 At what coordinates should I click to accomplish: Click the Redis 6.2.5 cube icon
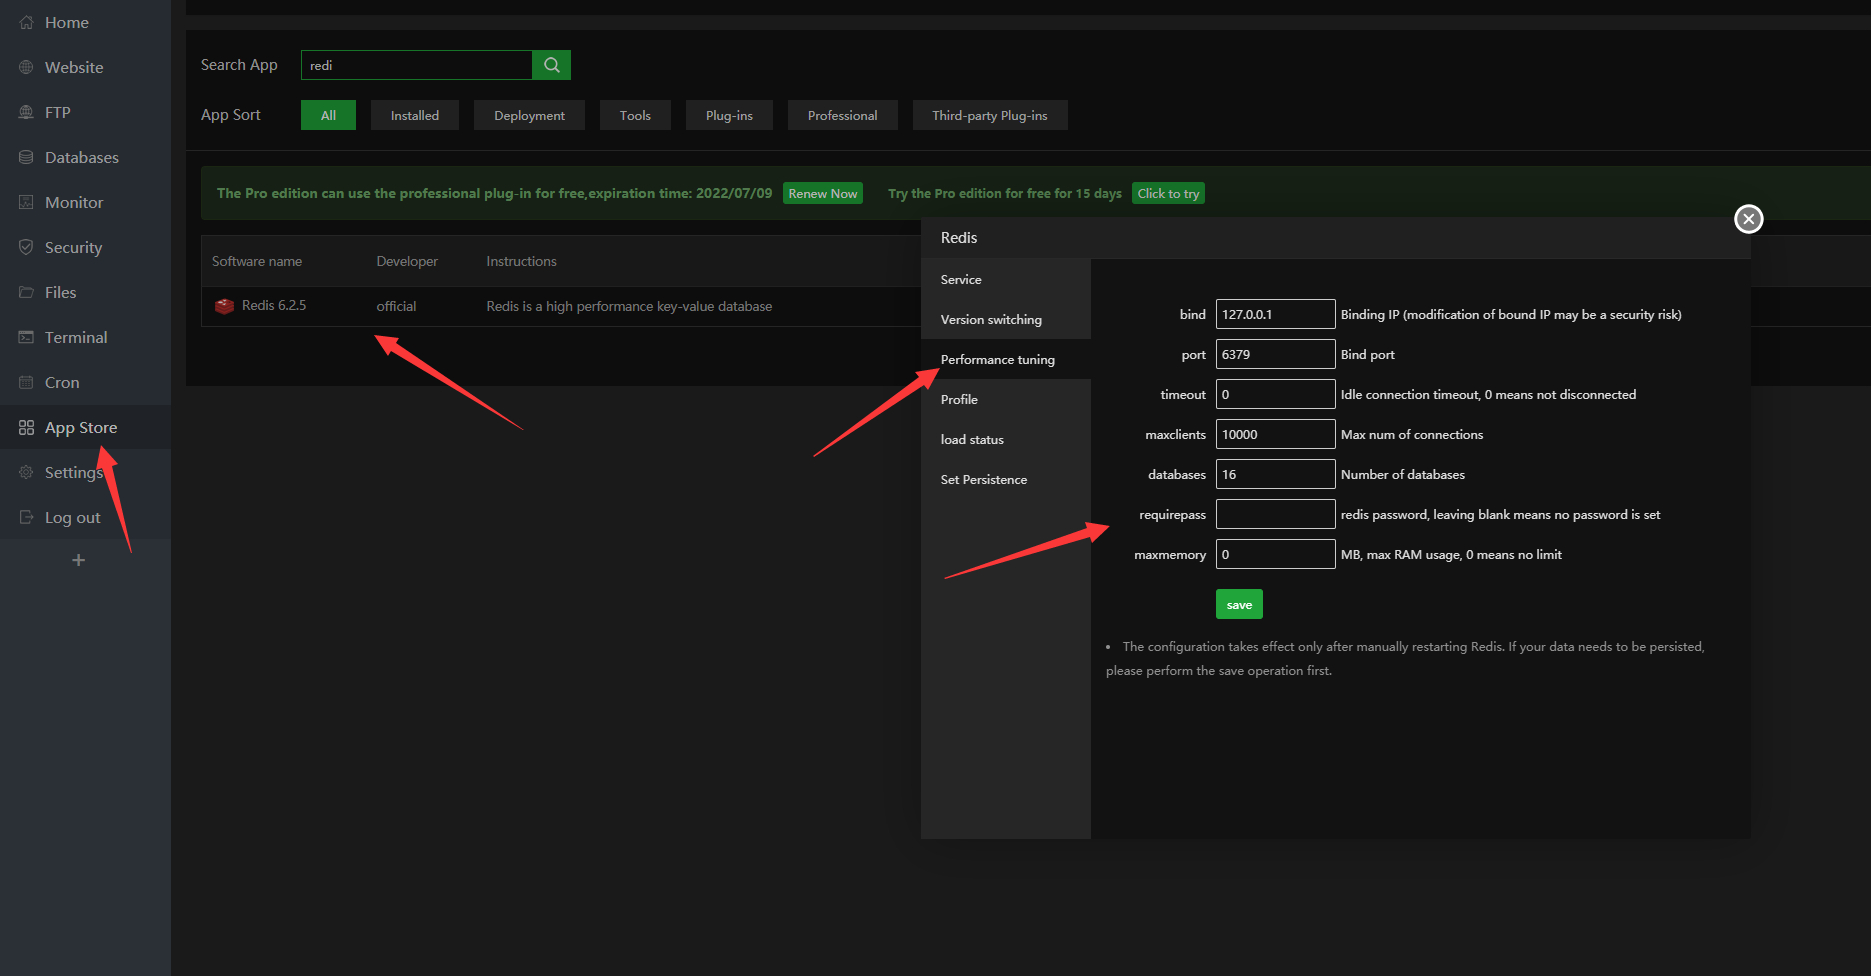click(225, 306)
